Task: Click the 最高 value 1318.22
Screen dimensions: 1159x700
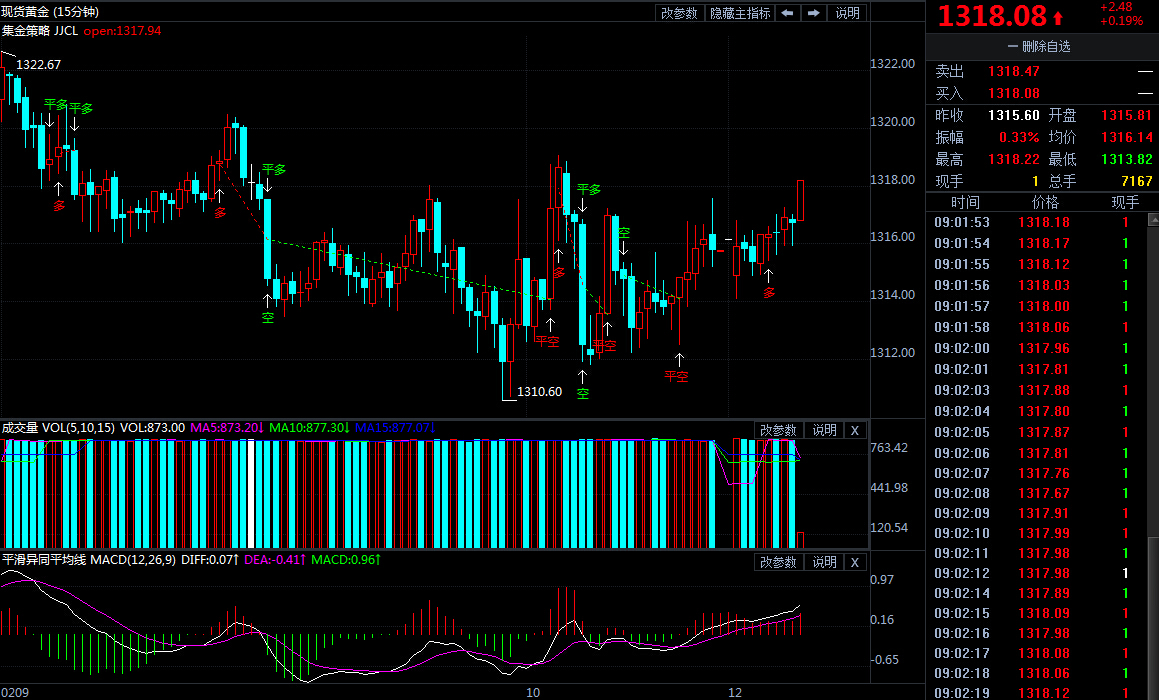Action: pos(1013,160)
